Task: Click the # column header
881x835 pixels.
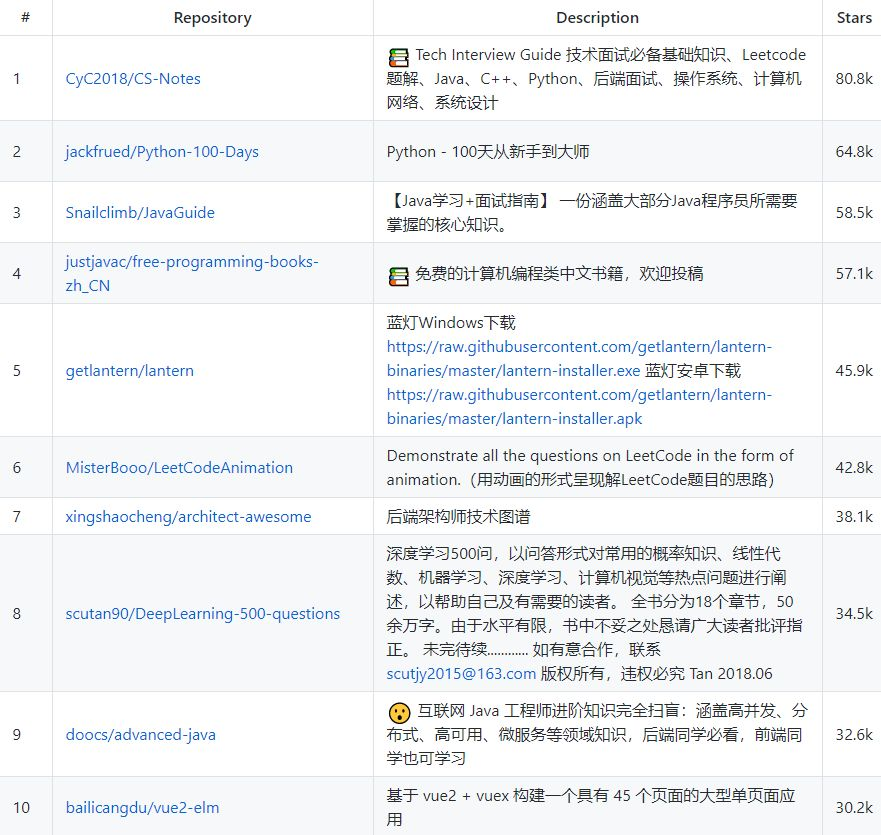Action: [x=27, y=17]
